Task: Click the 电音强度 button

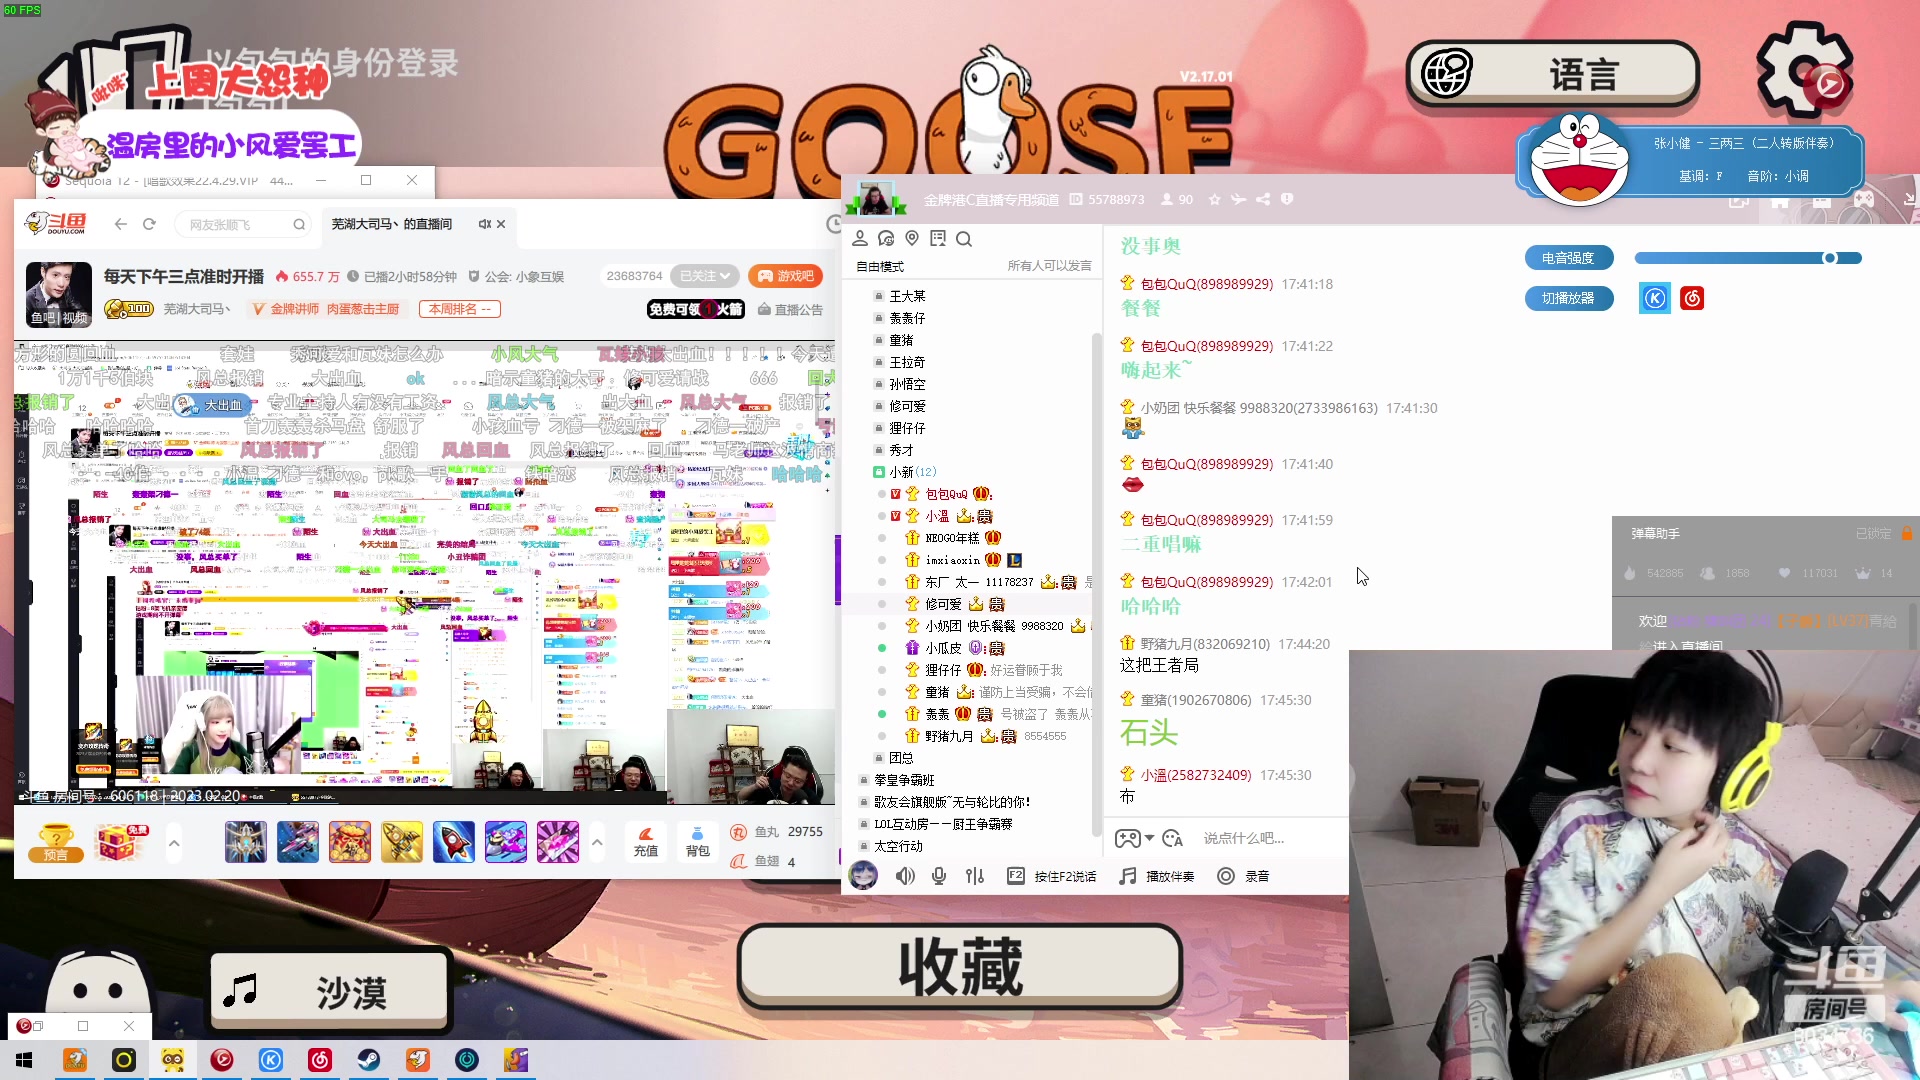Action: [x=1569, y=258]
